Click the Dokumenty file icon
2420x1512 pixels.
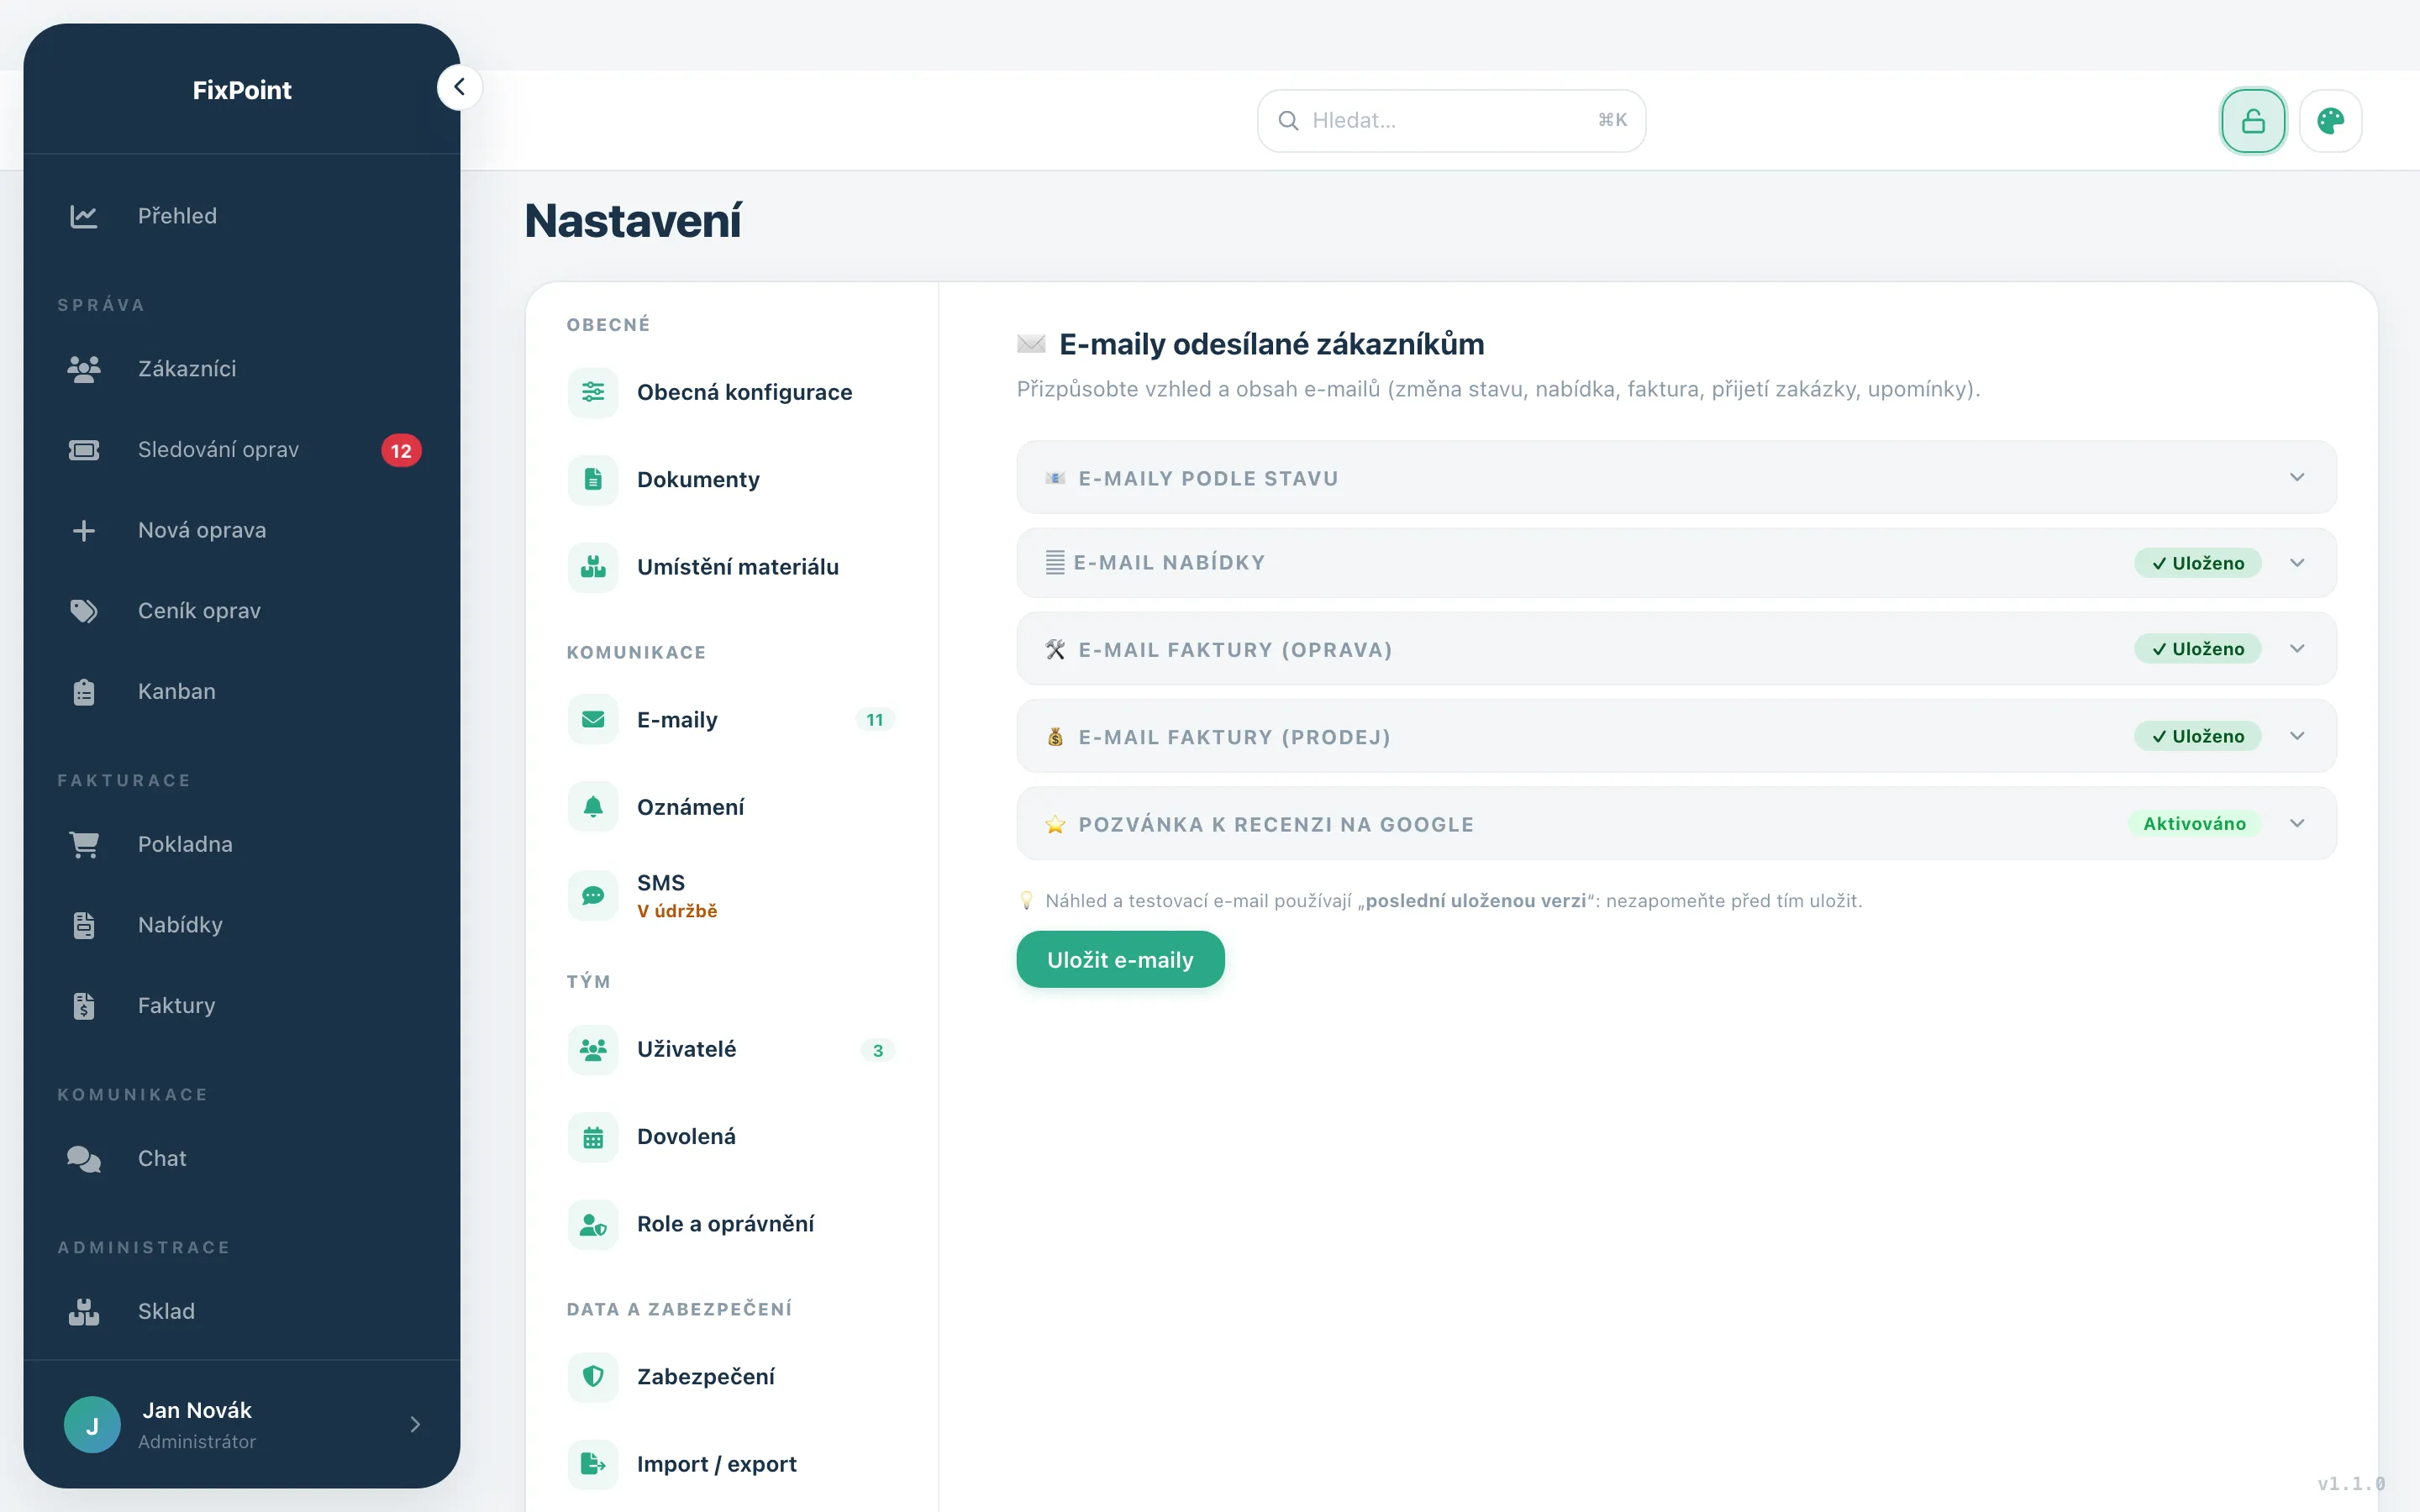click(x=593, y=479)
